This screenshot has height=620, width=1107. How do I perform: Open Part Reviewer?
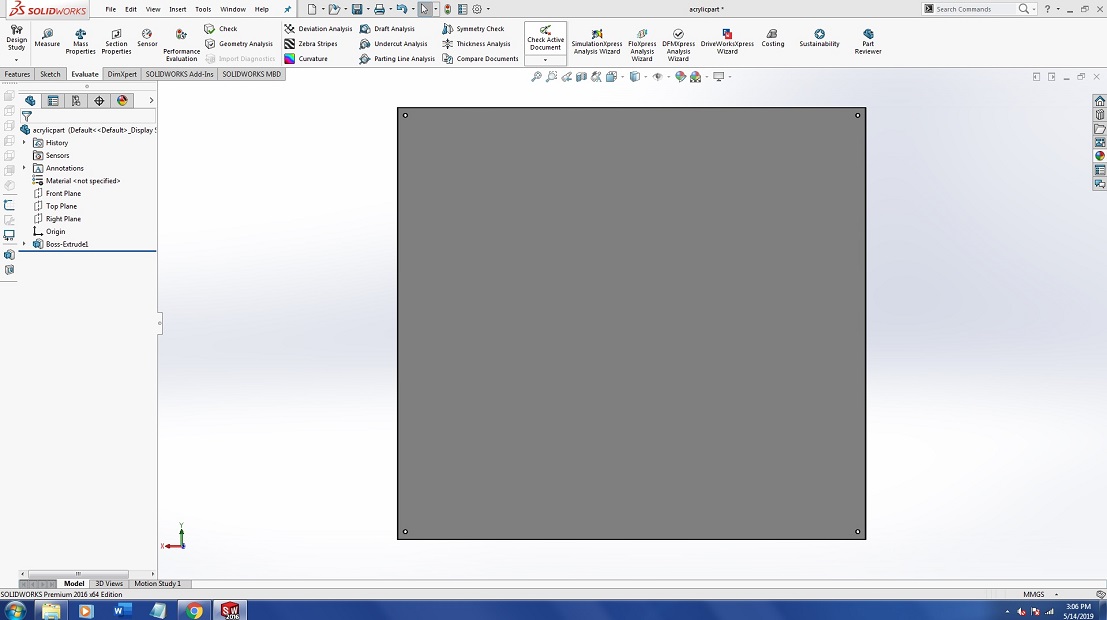point(868,42)
